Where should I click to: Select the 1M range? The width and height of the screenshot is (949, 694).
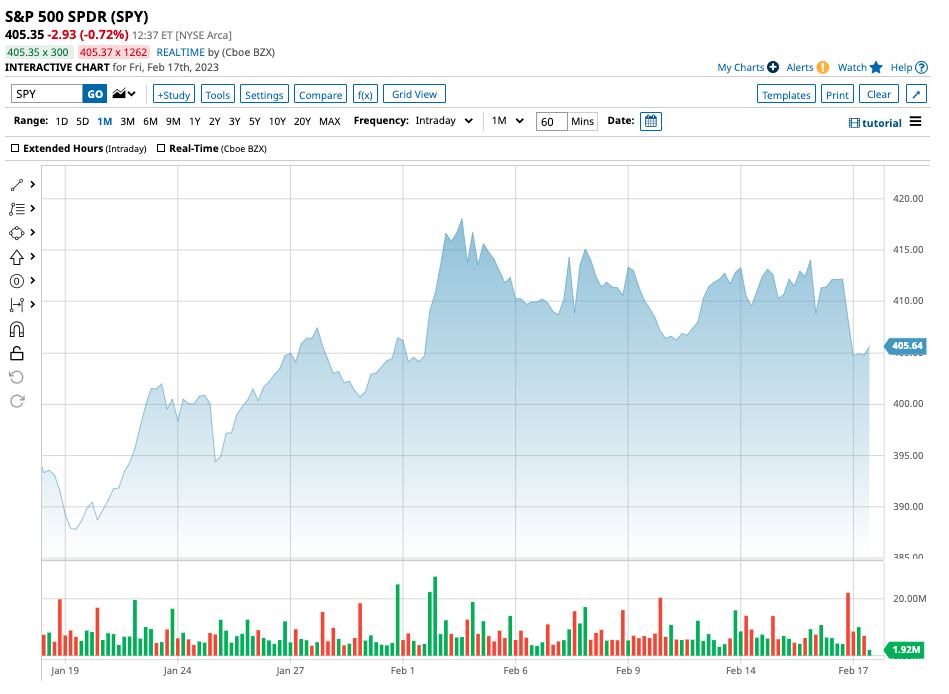105,122
